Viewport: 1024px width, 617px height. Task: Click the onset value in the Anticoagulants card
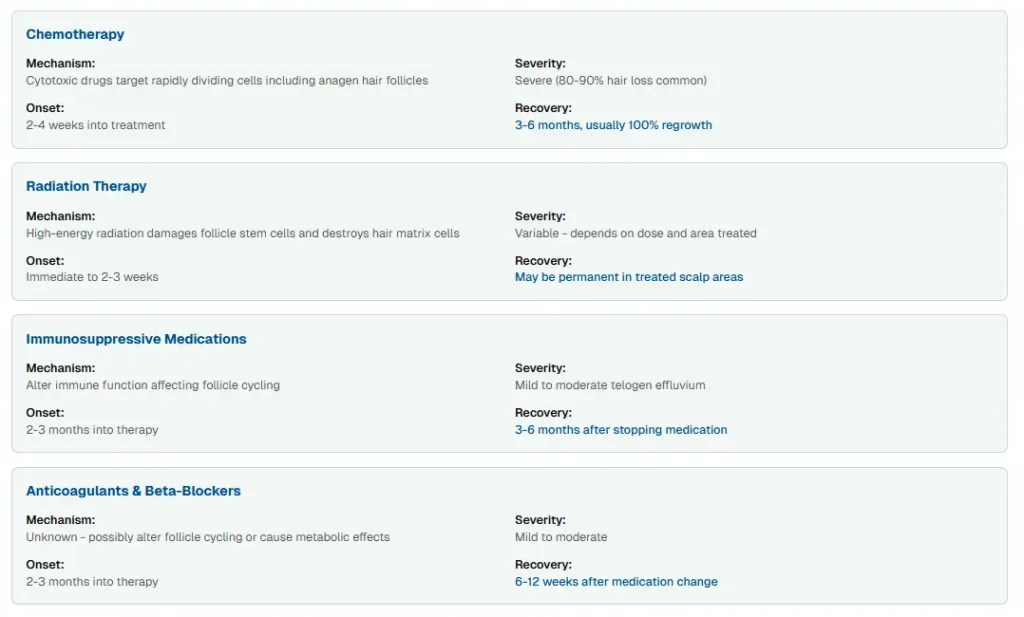click(92, 582)
